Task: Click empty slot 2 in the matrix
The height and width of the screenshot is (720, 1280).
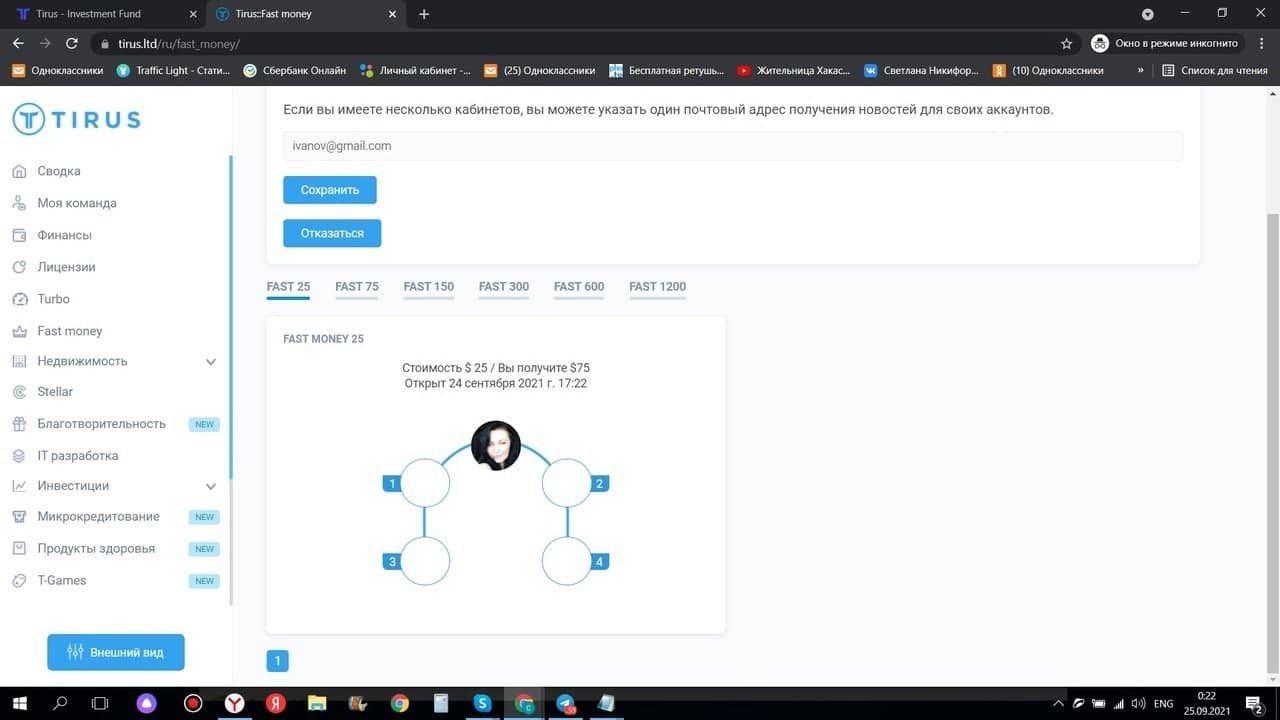Action: point(567,484)
